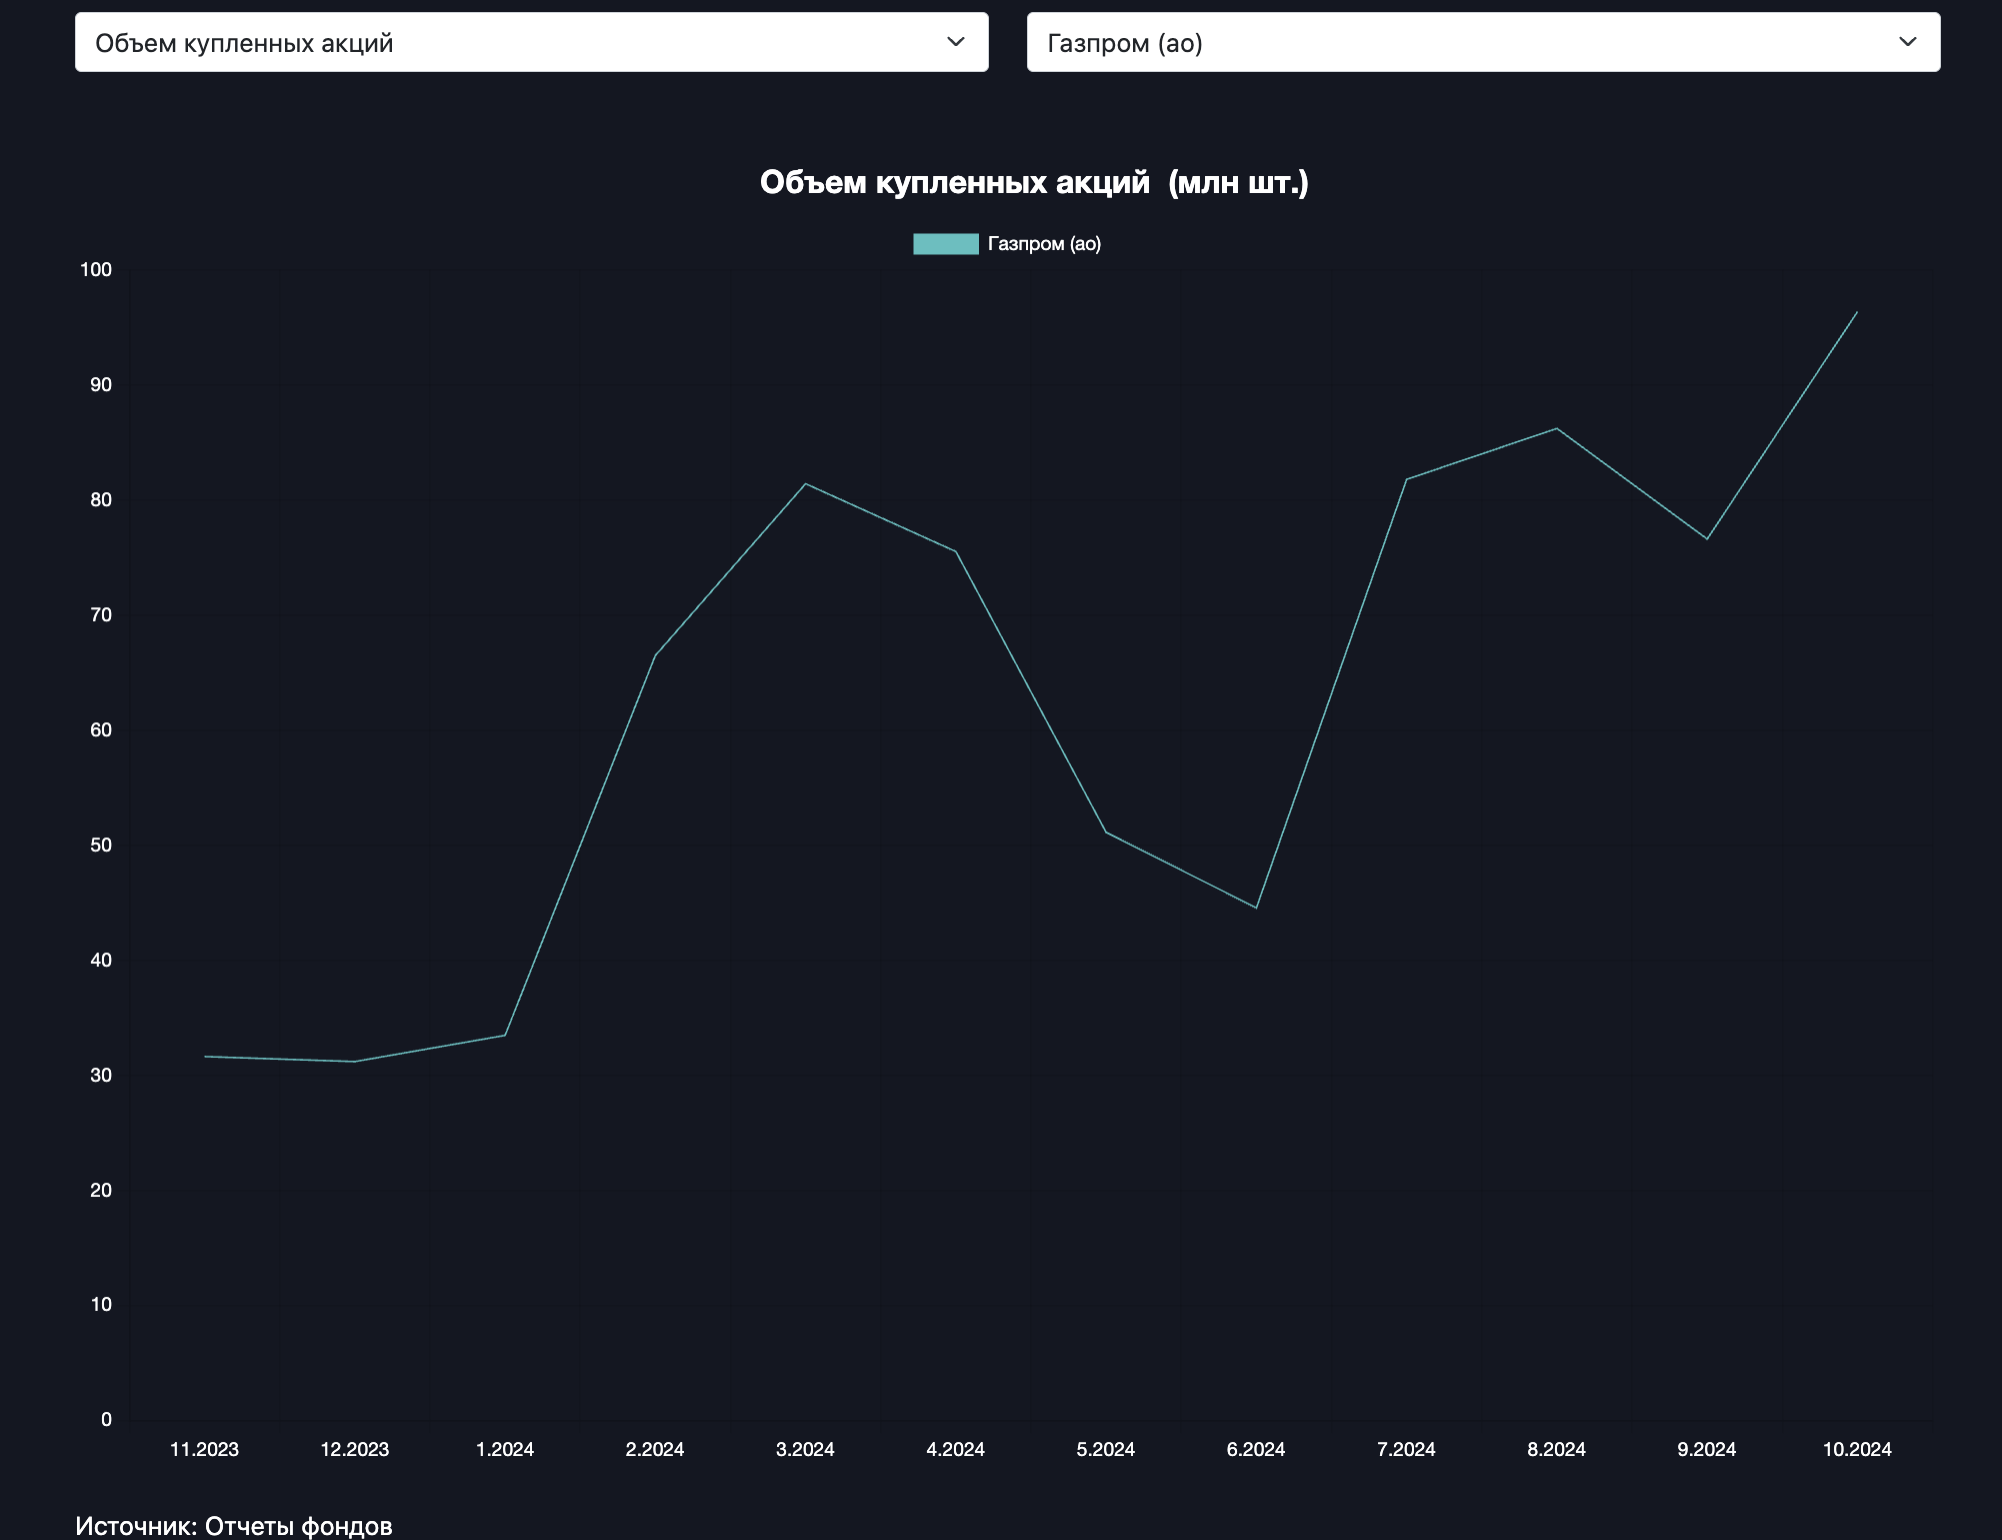
Task: Click the 11.2023 x-axis label
Action: (204, 1449)
